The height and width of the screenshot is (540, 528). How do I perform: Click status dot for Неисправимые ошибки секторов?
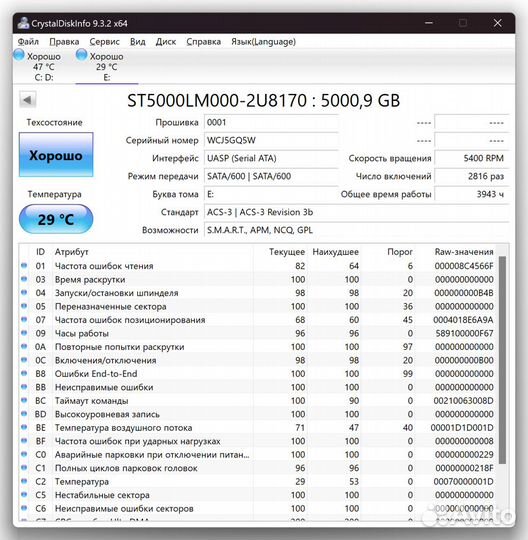[24, 508]
